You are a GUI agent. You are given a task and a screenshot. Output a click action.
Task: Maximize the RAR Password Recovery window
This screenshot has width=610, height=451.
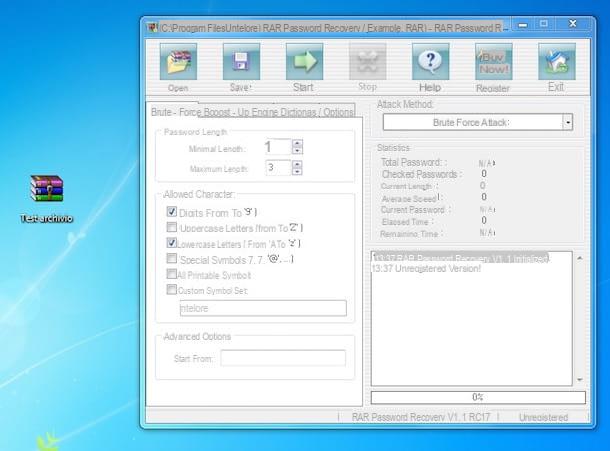pyautogui.click(x=544, y=24)
